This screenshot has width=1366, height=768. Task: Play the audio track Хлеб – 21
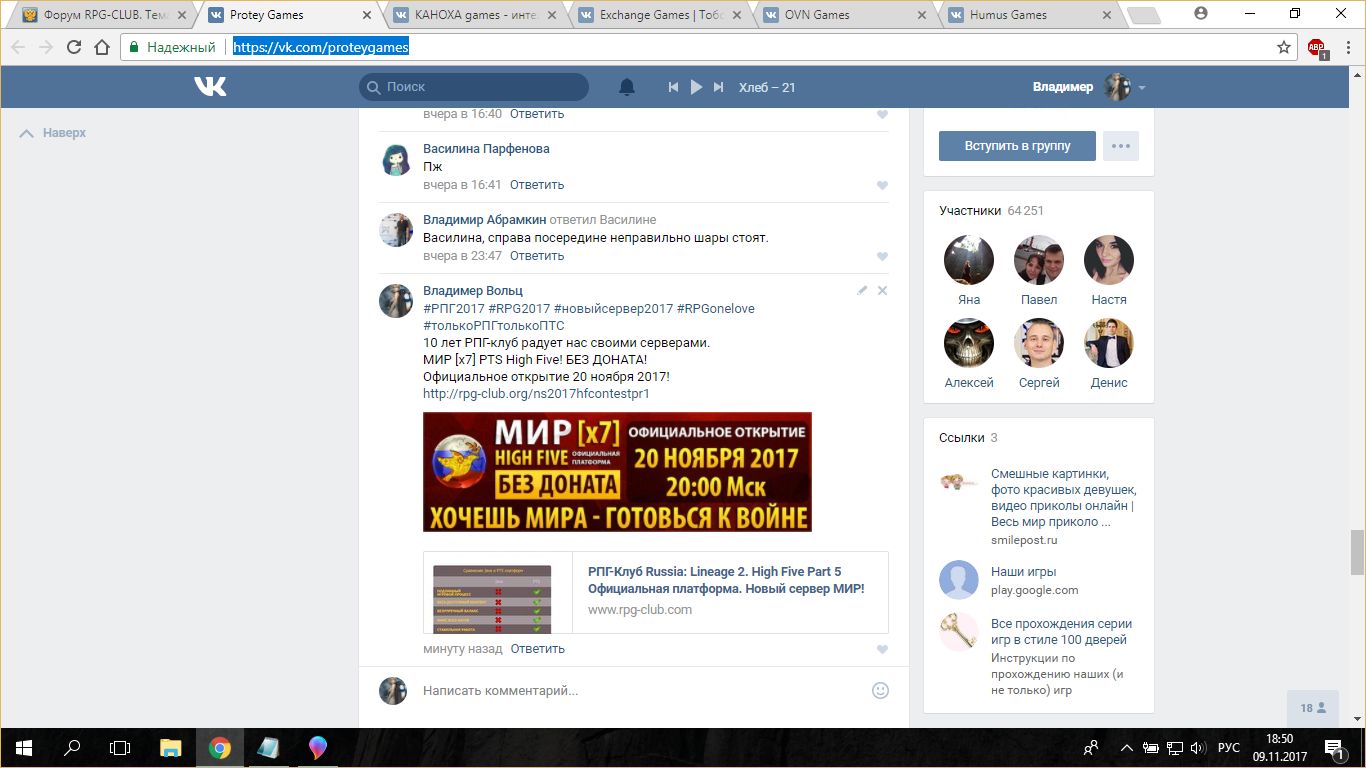[x=697, y=87]
